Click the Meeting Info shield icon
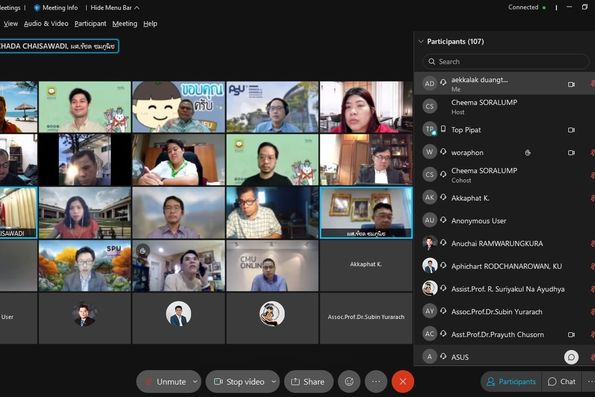 pos(37,8)
